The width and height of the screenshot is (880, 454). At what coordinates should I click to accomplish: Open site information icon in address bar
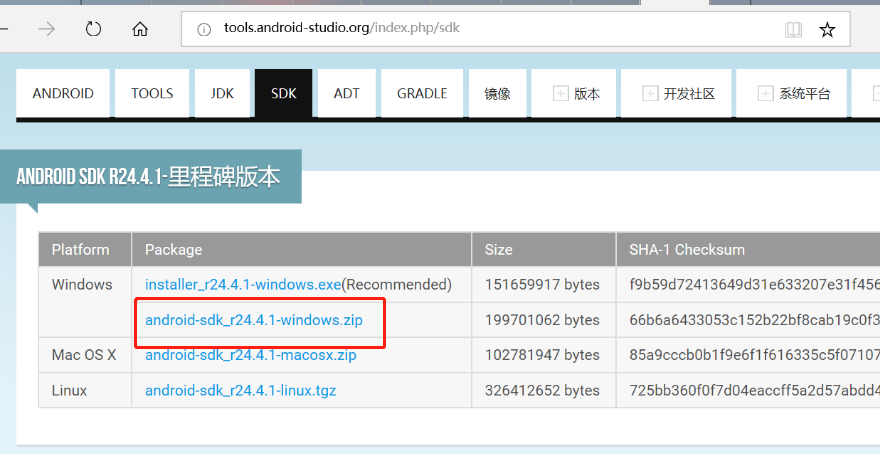204,29
